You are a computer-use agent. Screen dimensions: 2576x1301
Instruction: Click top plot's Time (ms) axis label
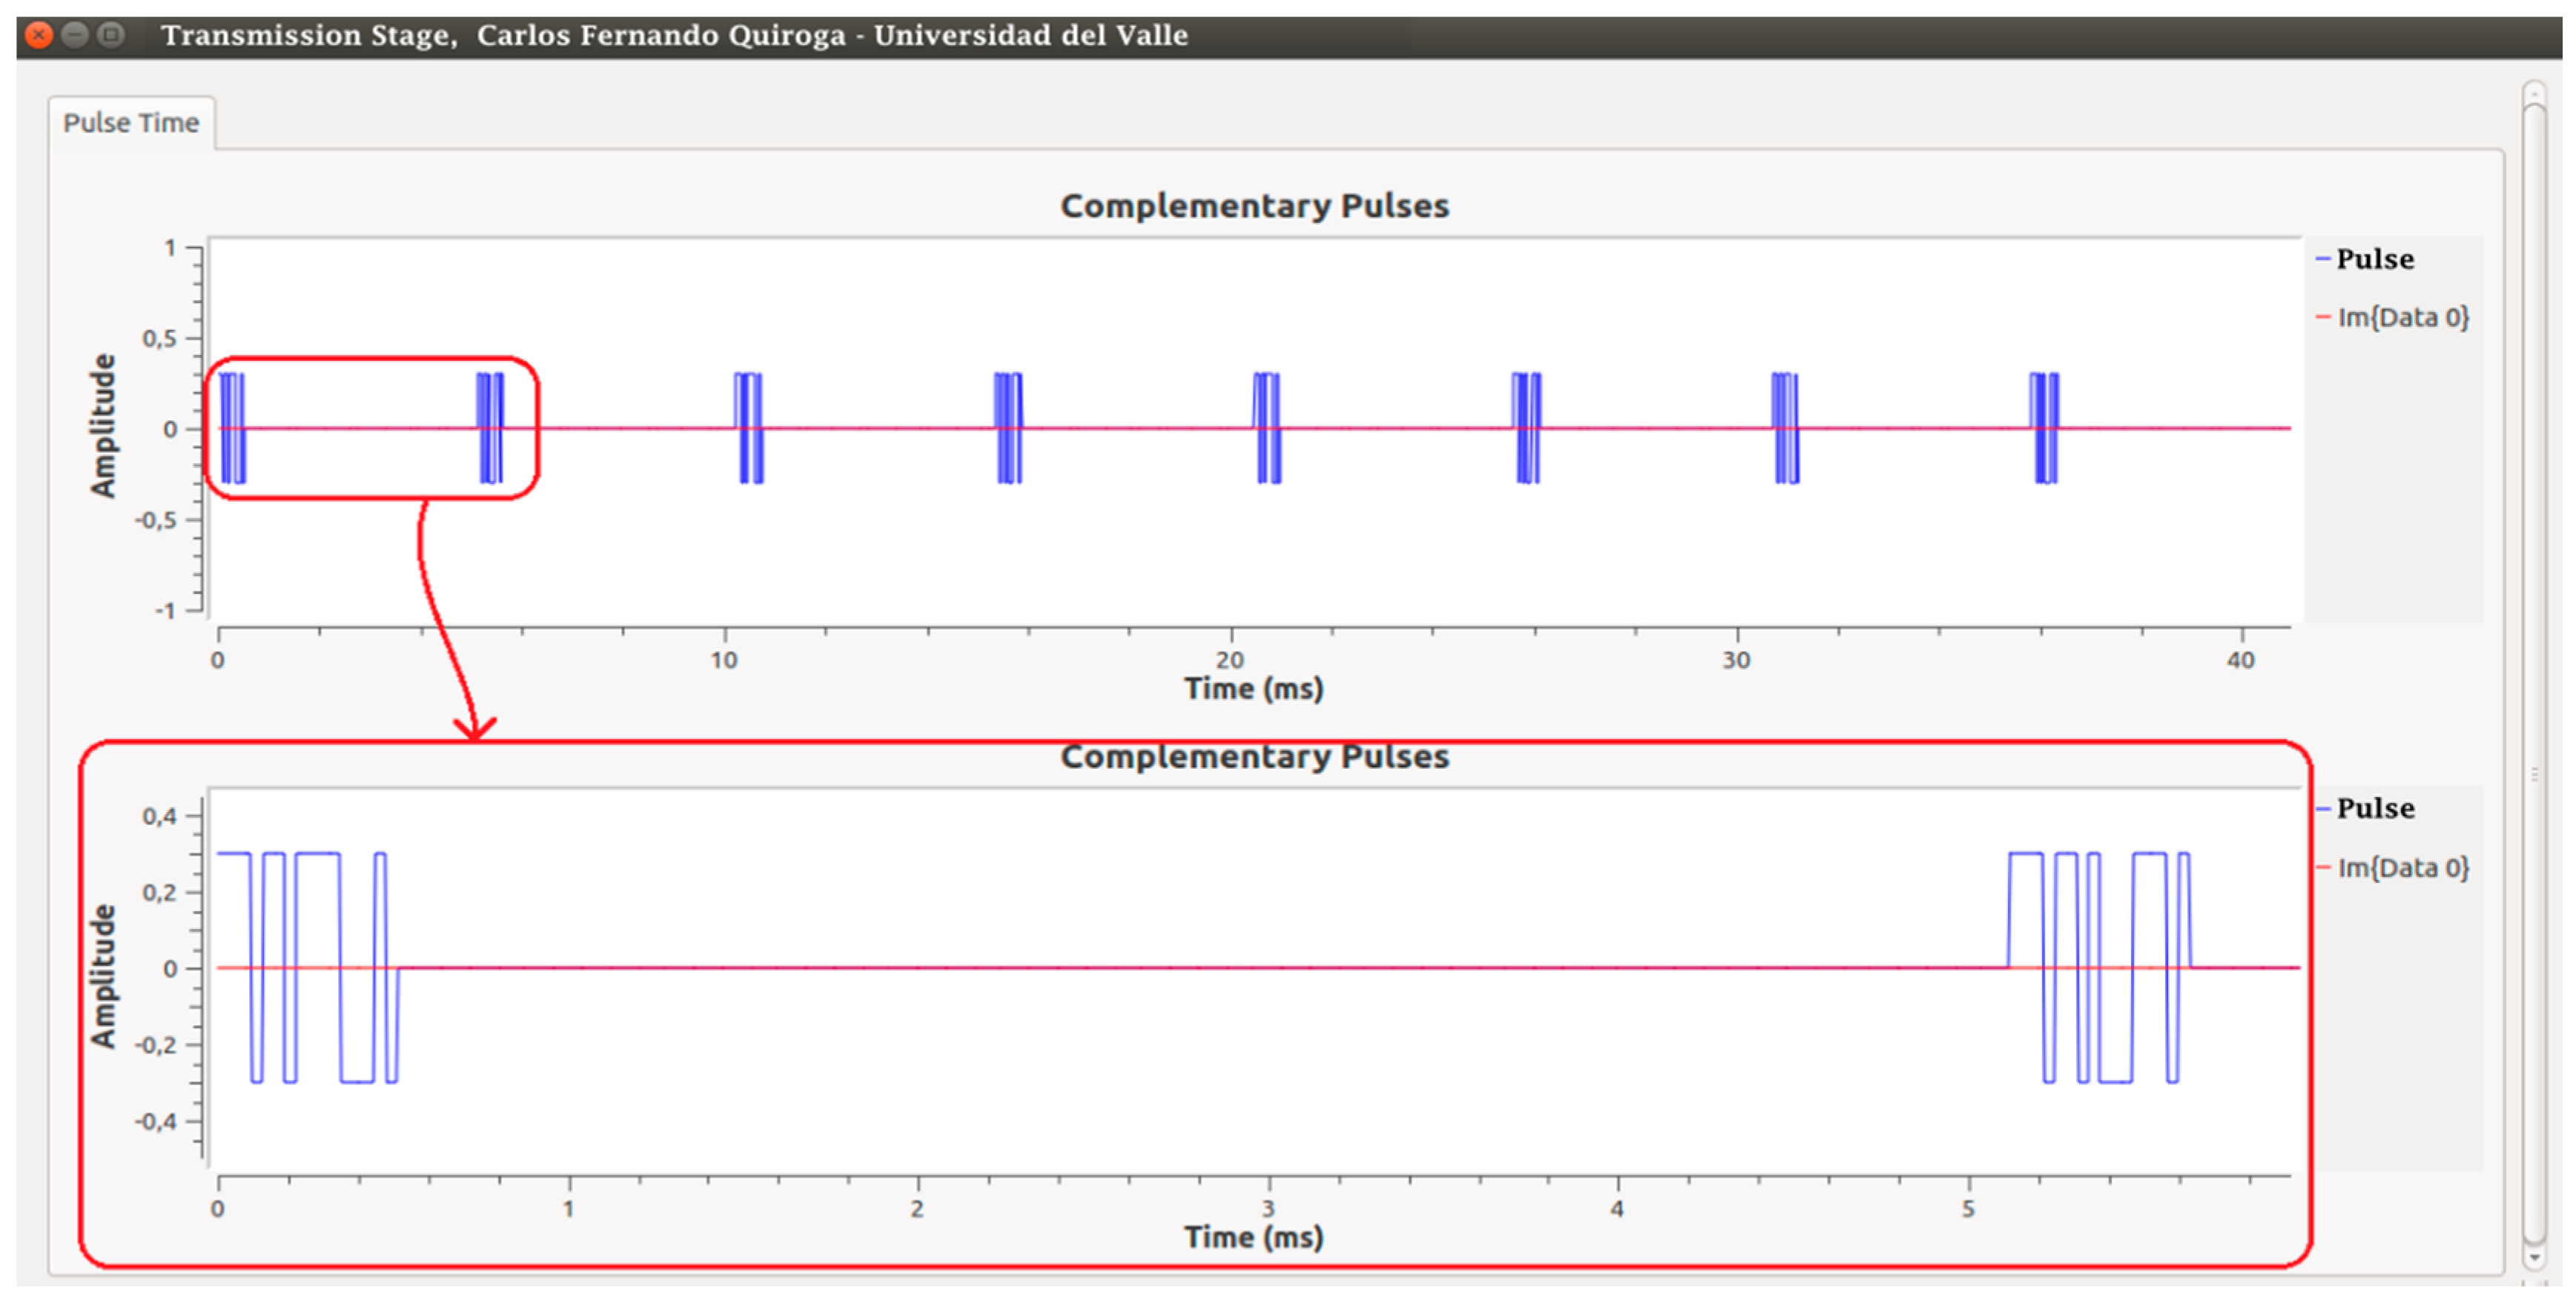pyautogui.click(x=1253, y=689)
